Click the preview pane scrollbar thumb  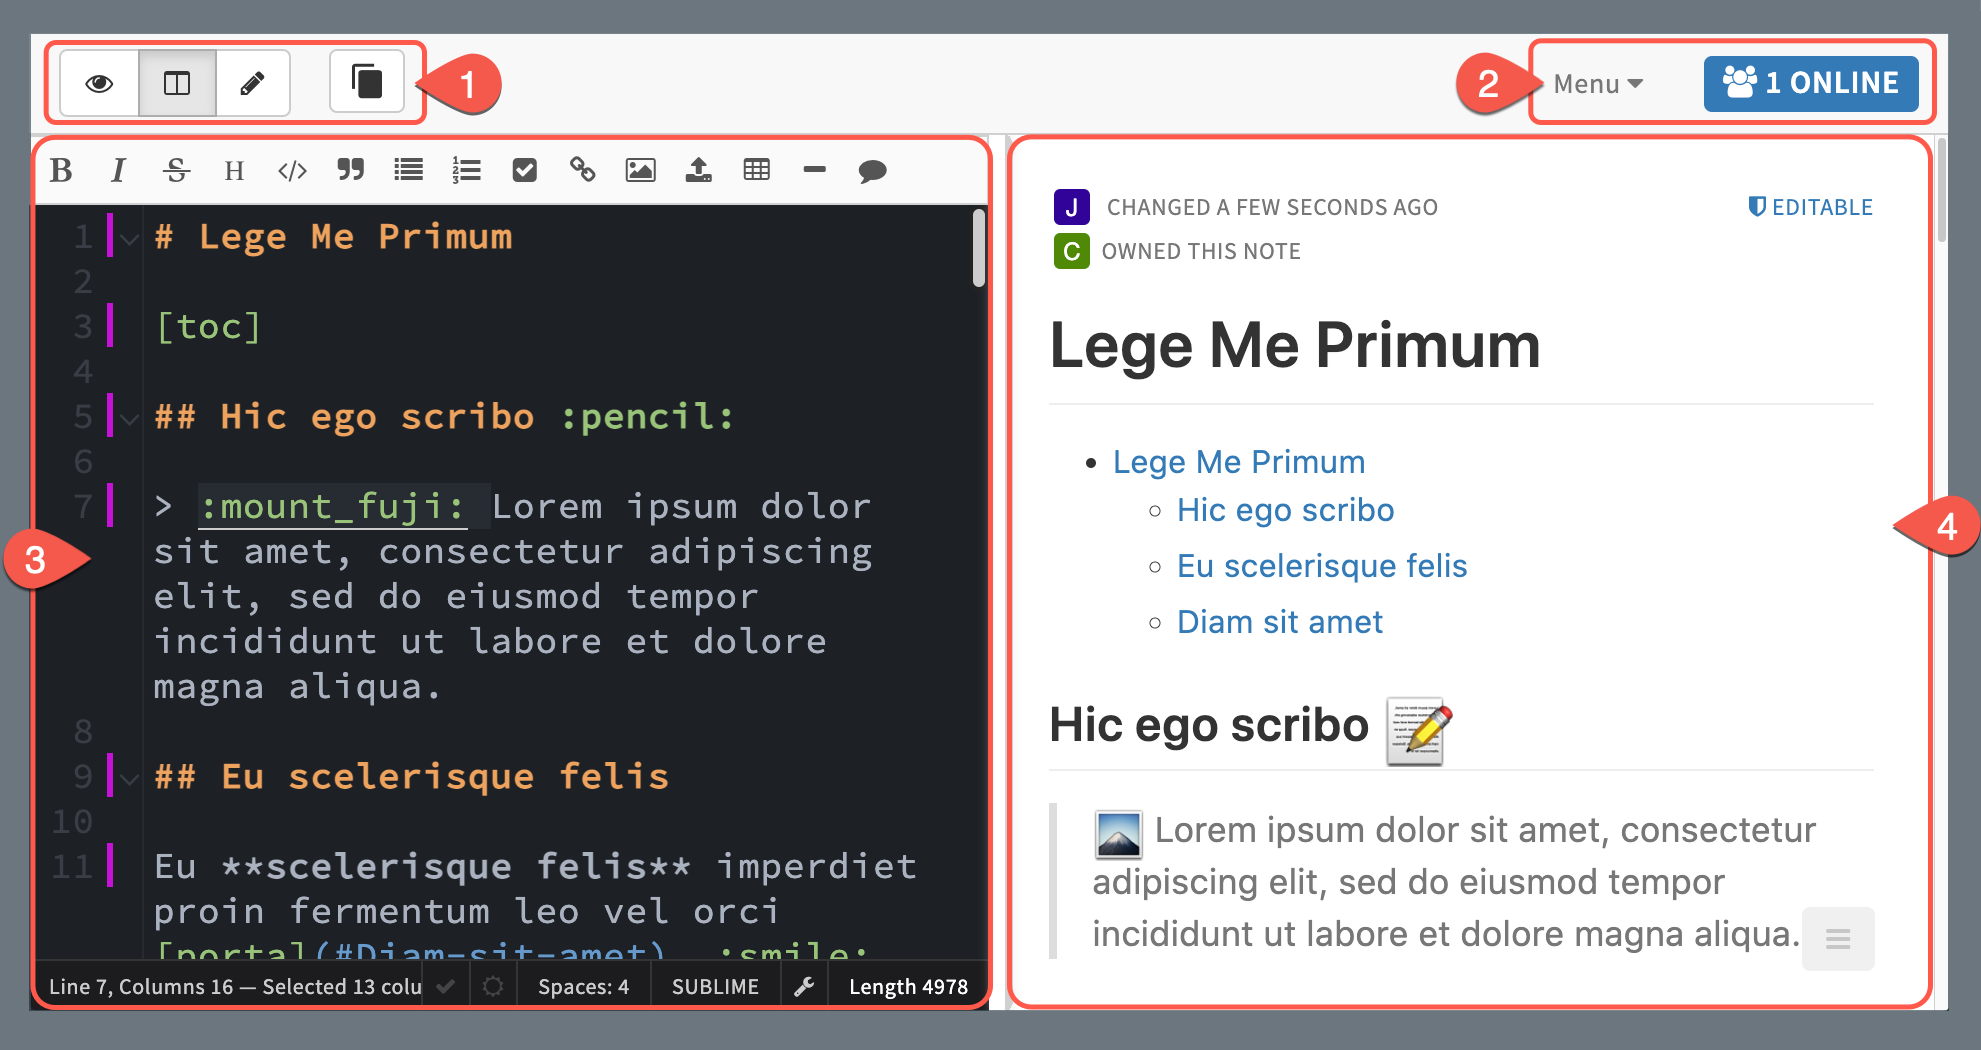(1941, 190)
